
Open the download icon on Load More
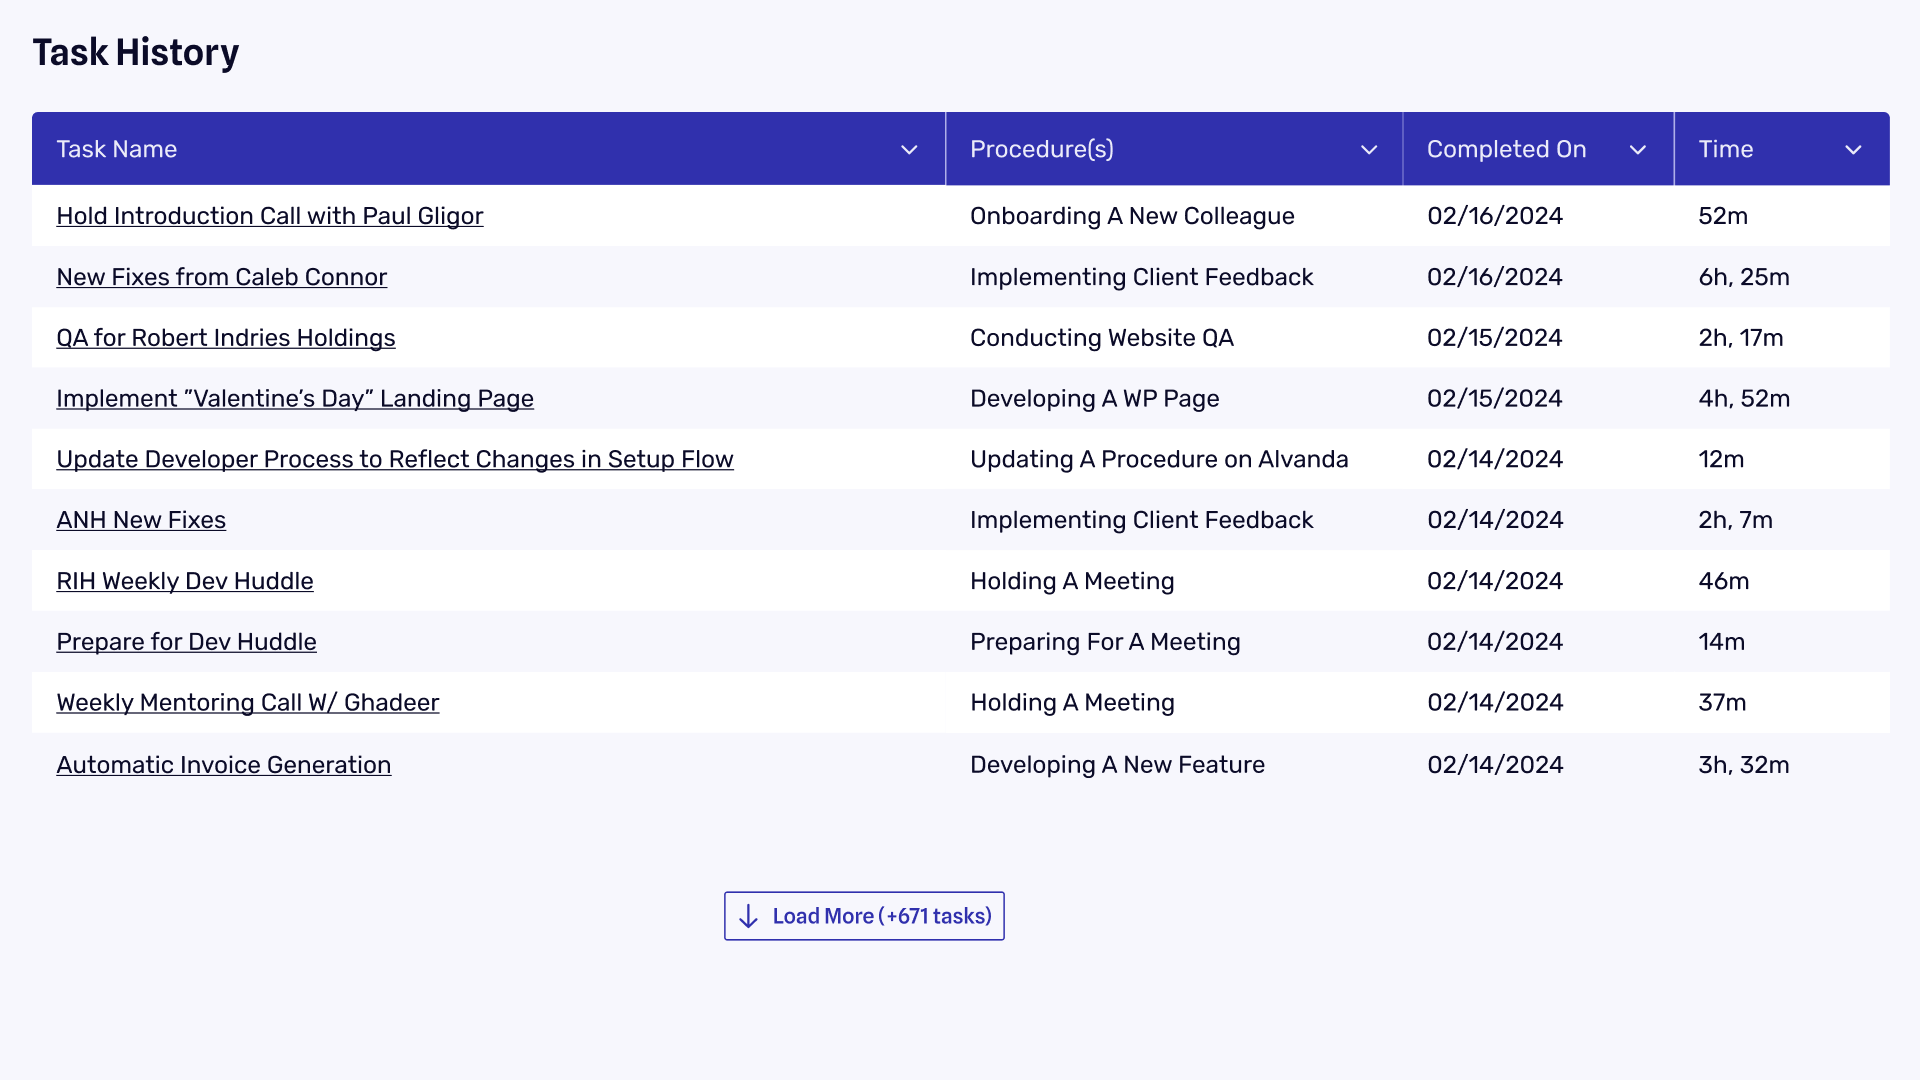click(749, 916)
